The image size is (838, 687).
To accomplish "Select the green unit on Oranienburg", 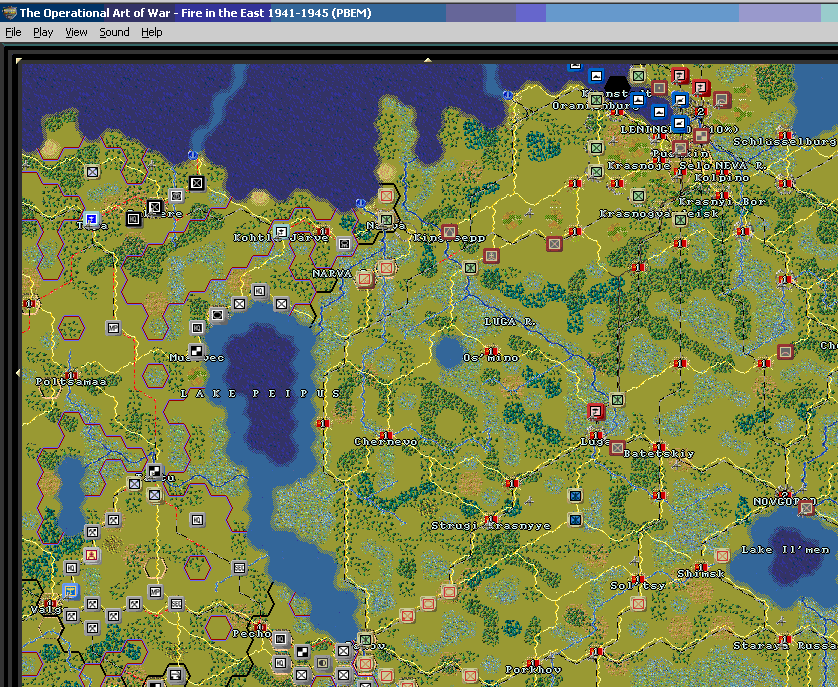I will pos(596,99).
